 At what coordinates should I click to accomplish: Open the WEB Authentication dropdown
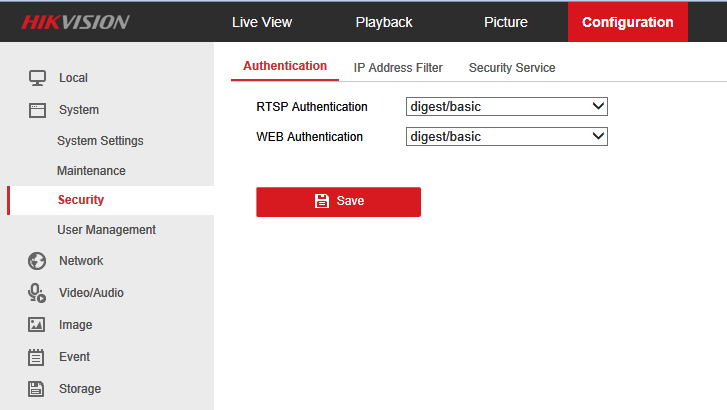[507, 136]
